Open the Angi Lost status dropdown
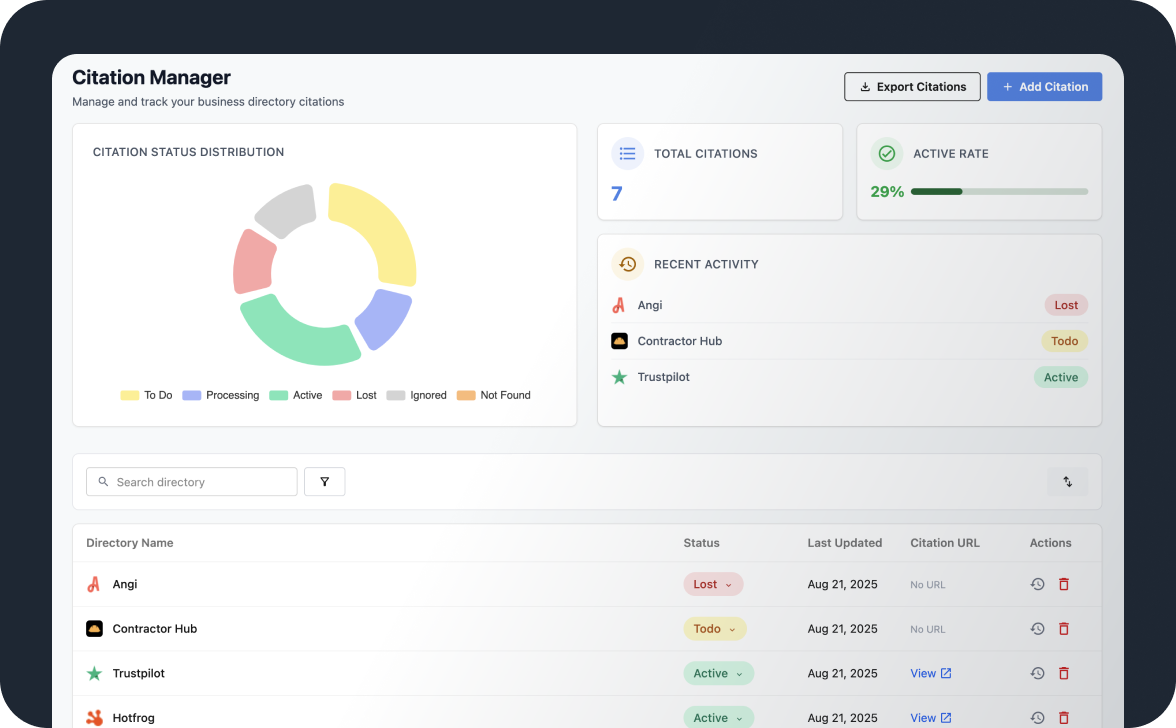Viewport: 1176px width, 728px height. [x=713, y=584]
